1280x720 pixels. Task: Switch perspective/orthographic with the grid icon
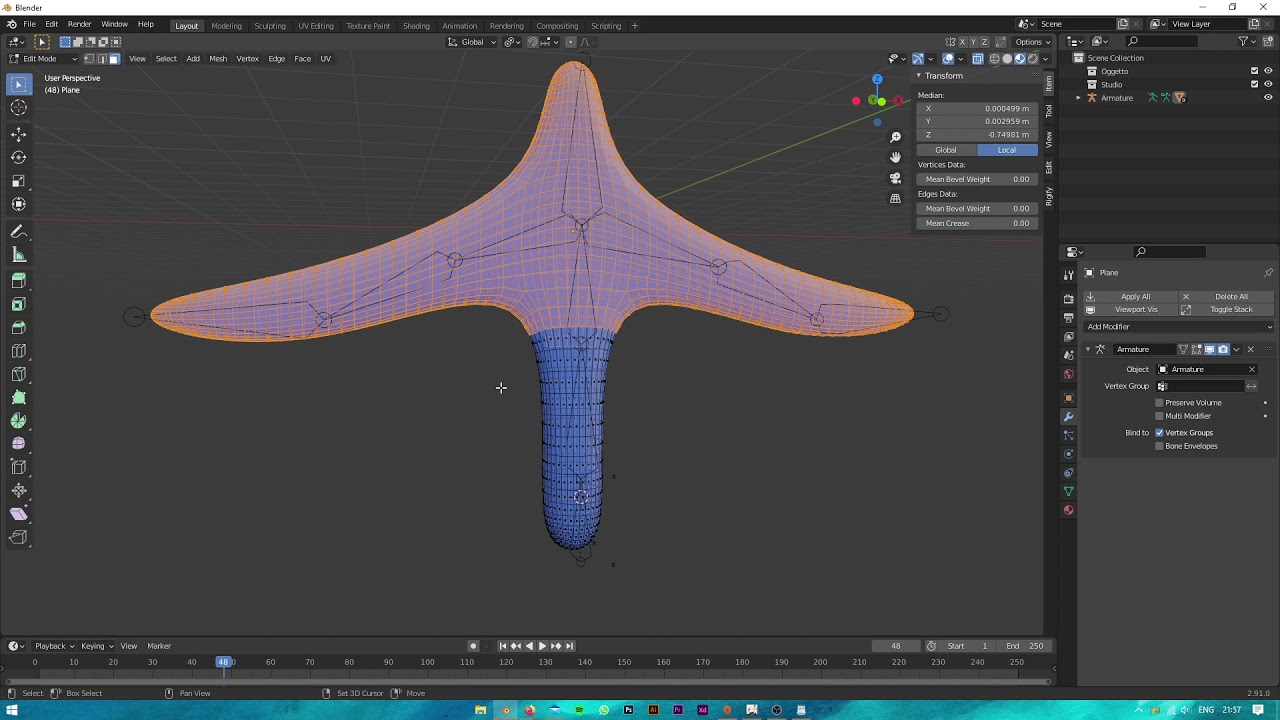[x=895, y=199]
